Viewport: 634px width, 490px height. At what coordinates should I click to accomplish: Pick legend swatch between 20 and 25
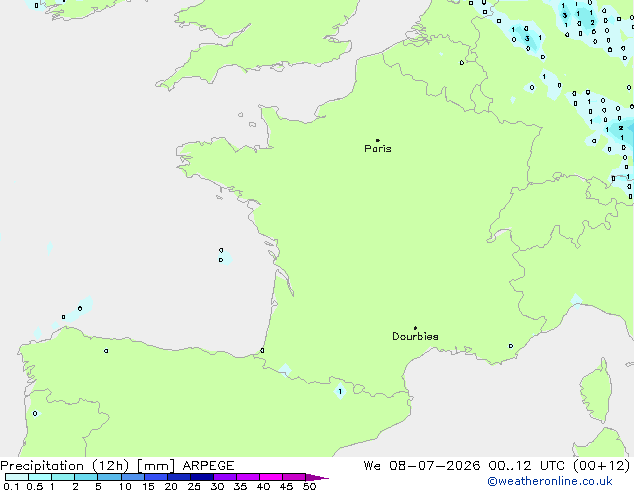179,477
